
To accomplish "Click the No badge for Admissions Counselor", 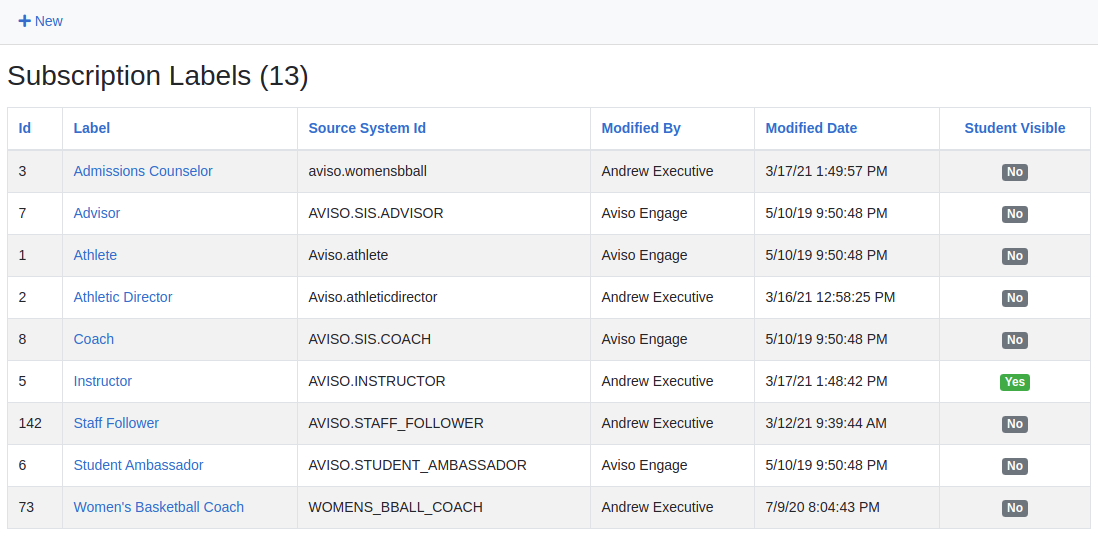I will (1014, 172).
